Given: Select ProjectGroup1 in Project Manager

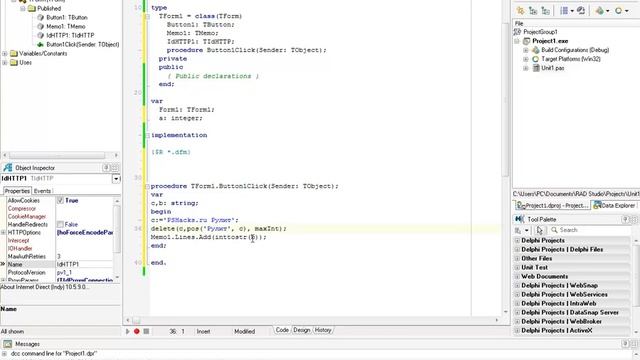Looking at the screenshot, I should coord(540,32).
